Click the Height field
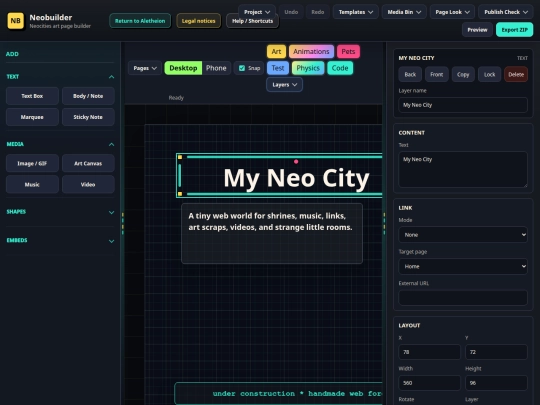Screen dimensions: 540x405 coord(496,383)
